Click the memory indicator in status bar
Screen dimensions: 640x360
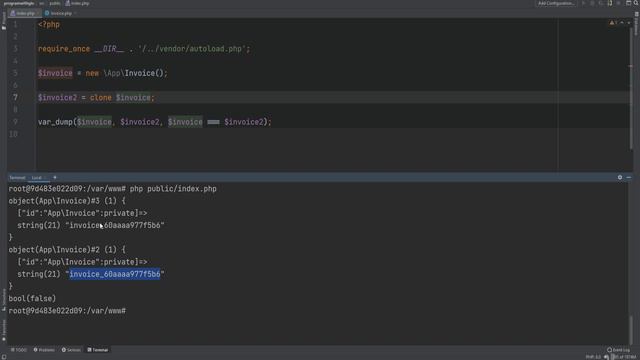point(623,357)
